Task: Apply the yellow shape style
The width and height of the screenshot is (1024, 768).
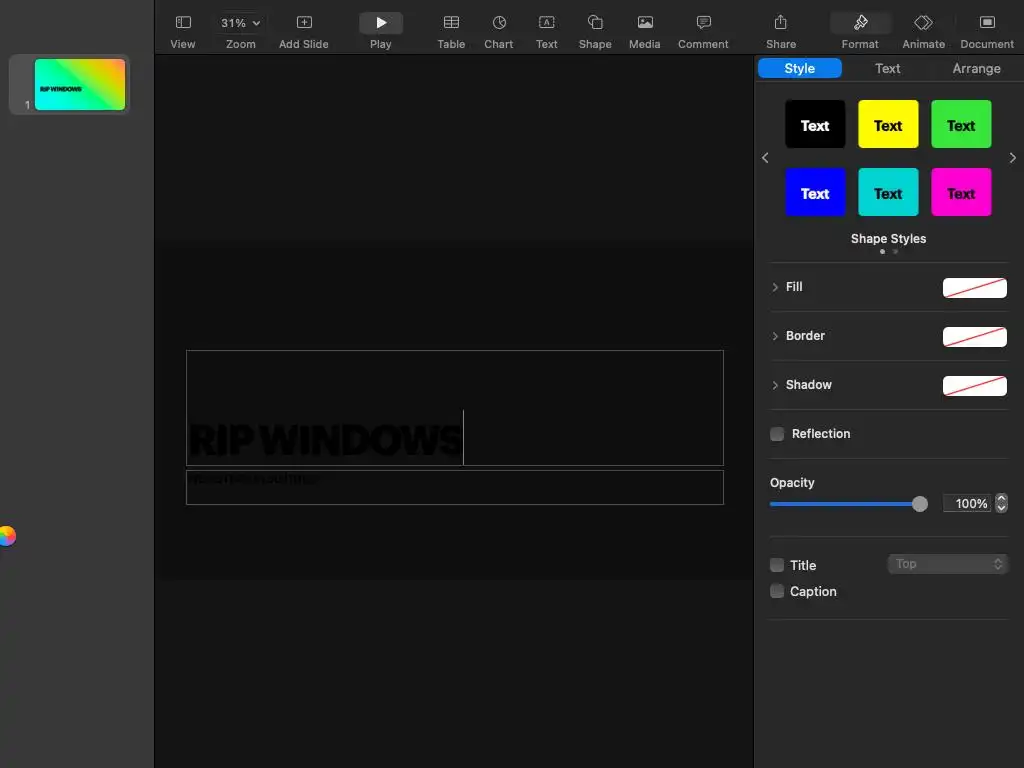Action: [888, 124]
